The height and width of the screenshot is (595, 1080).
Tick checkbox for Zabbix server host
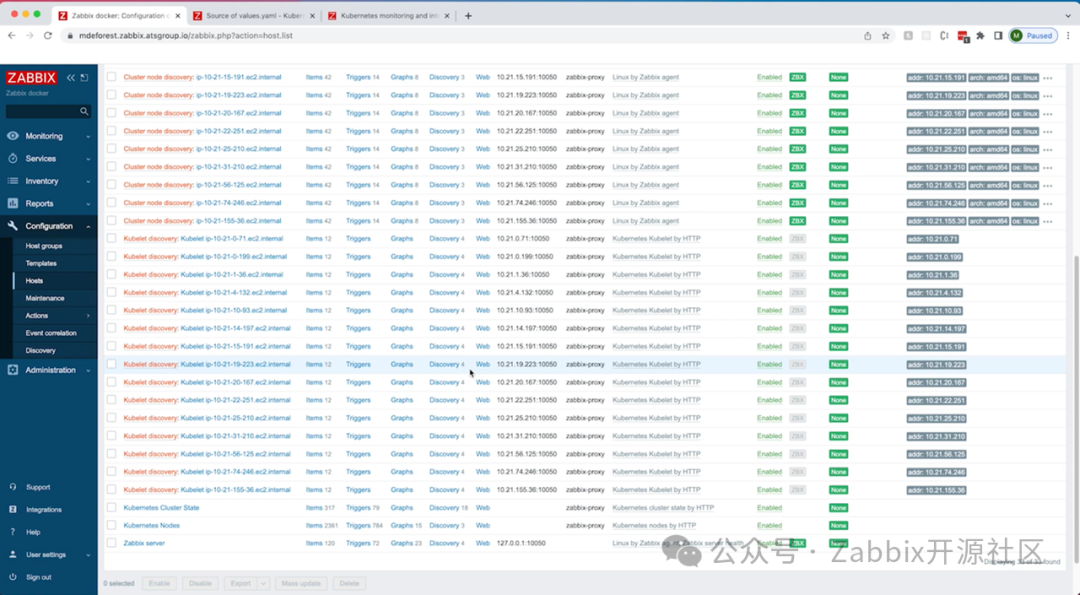click(111, 543)
